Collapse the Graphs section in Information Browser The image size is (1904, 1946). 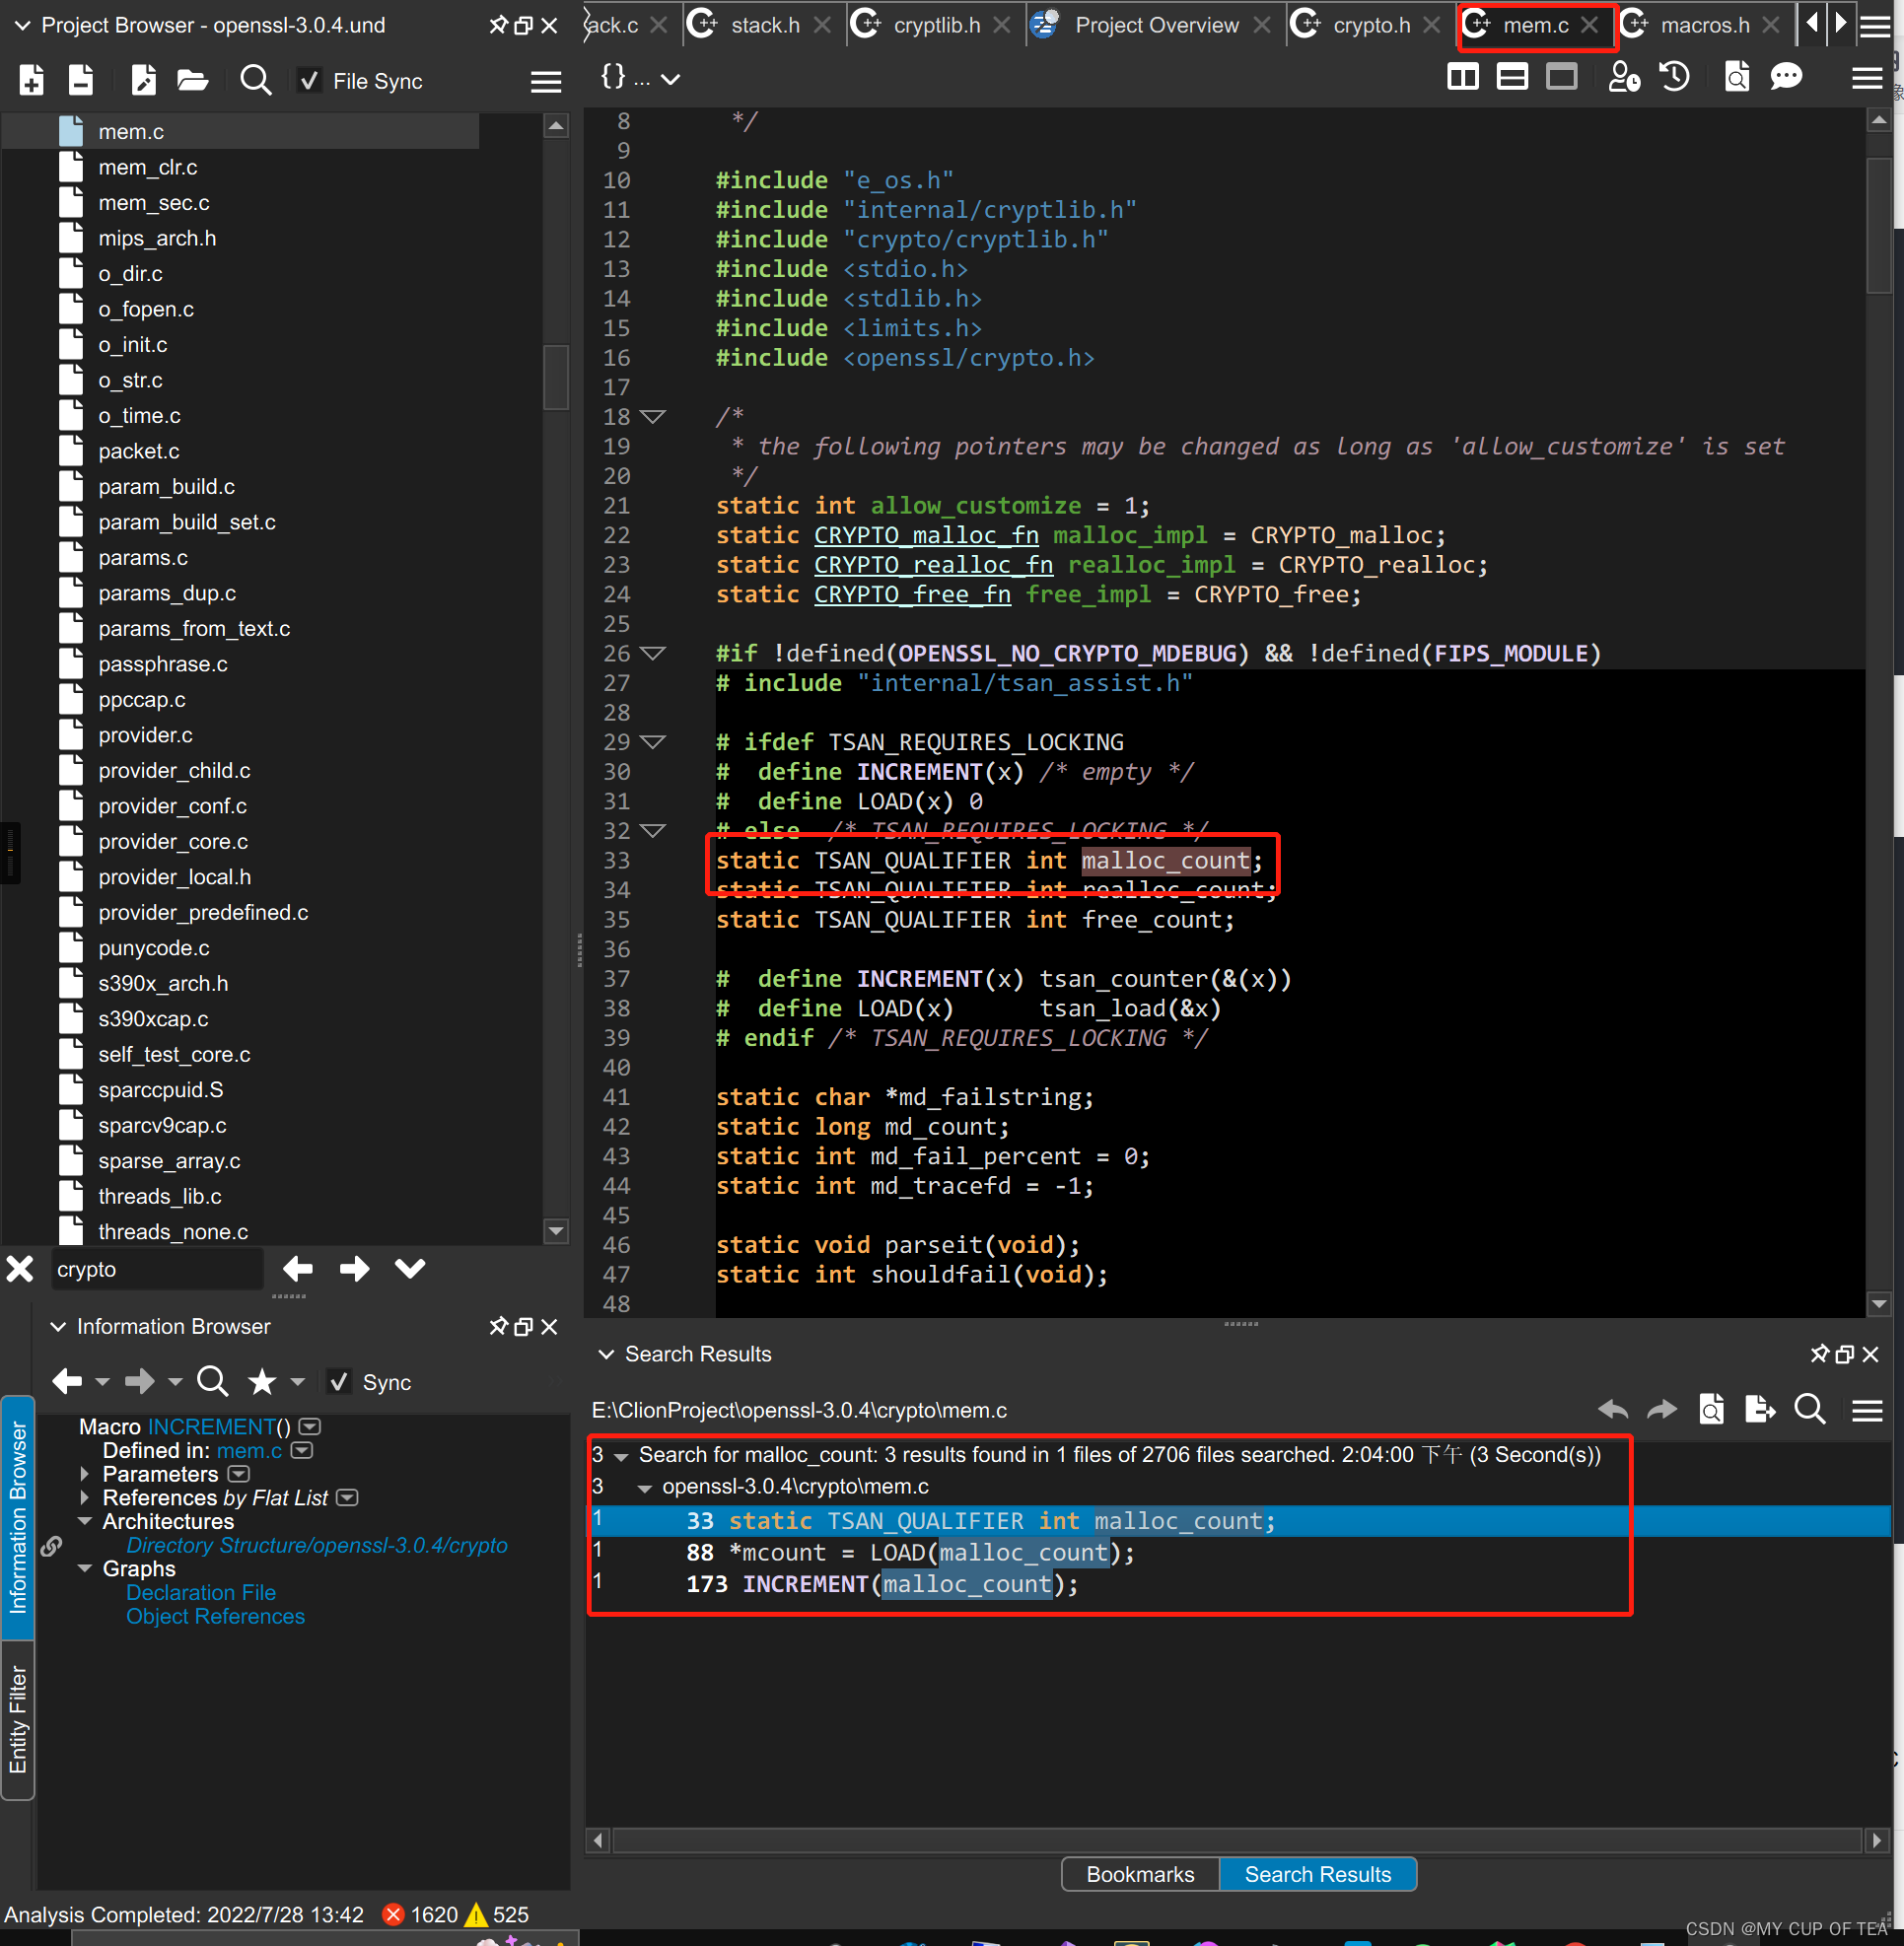coord(85,1569)
